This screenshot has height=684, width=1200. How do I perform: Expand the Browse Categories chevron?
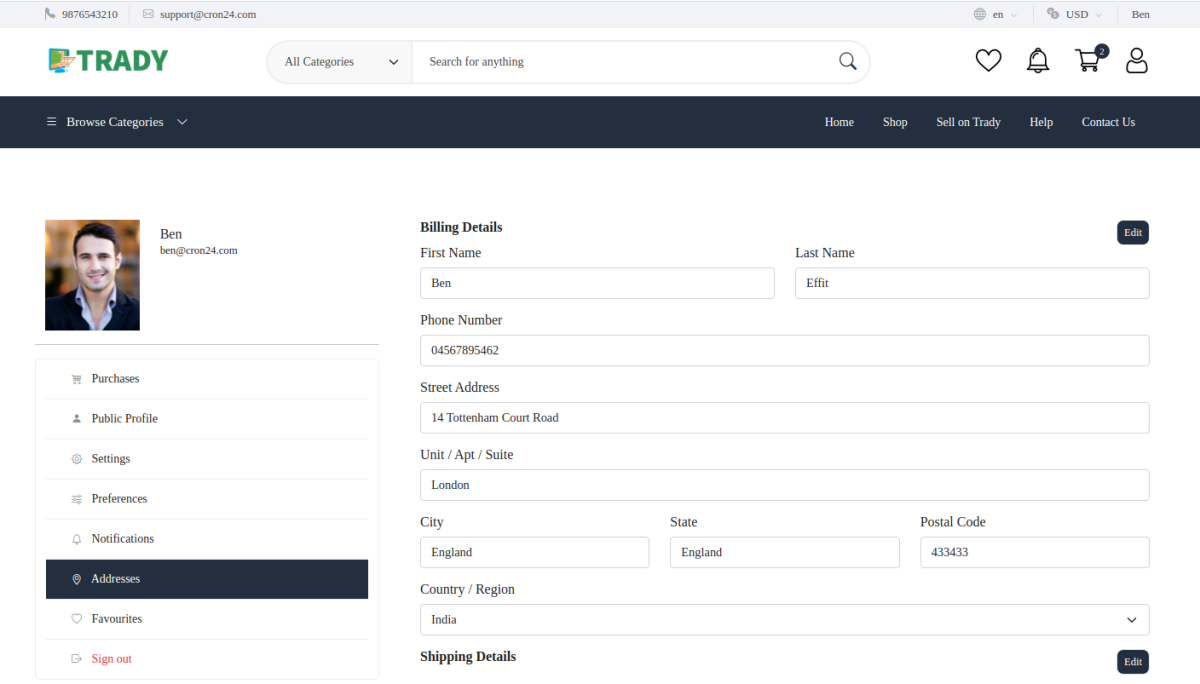click(x=182, y=122)
